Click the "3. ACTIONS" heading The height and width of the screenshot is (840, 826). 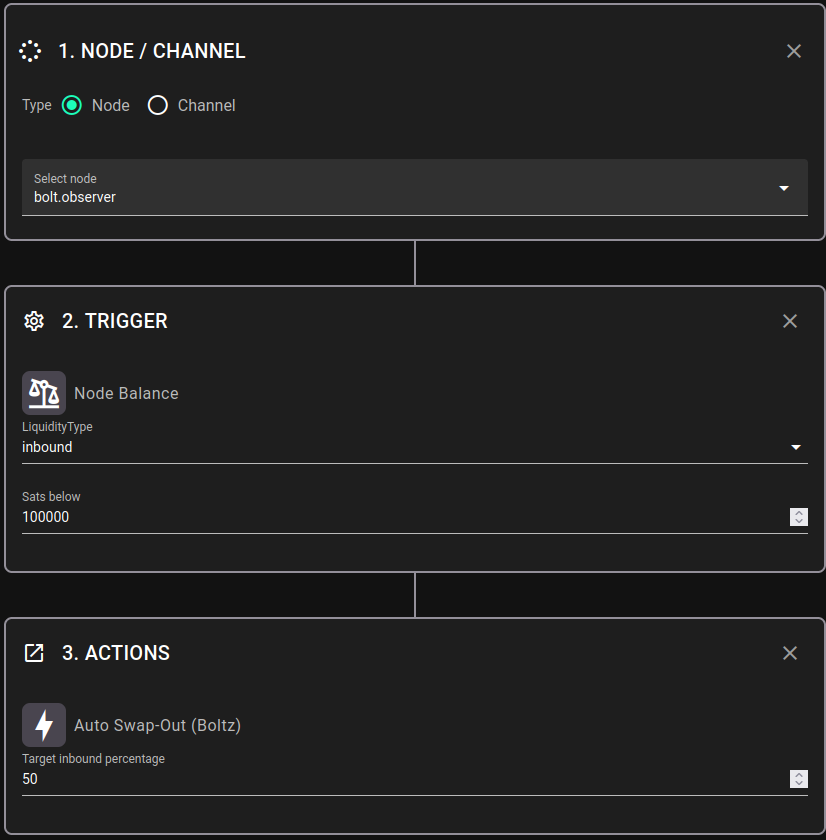[116, 653]
